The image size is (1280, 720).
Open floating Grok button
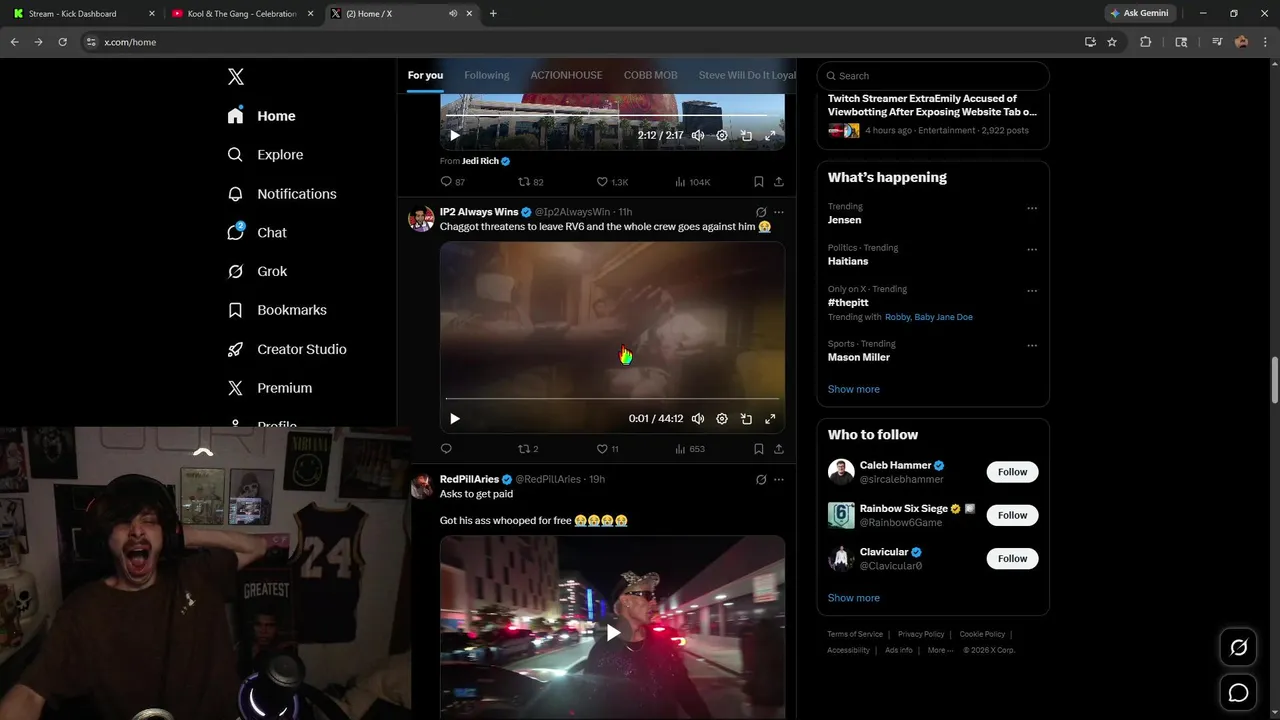pyautogui.click(x=1238, y=648)
